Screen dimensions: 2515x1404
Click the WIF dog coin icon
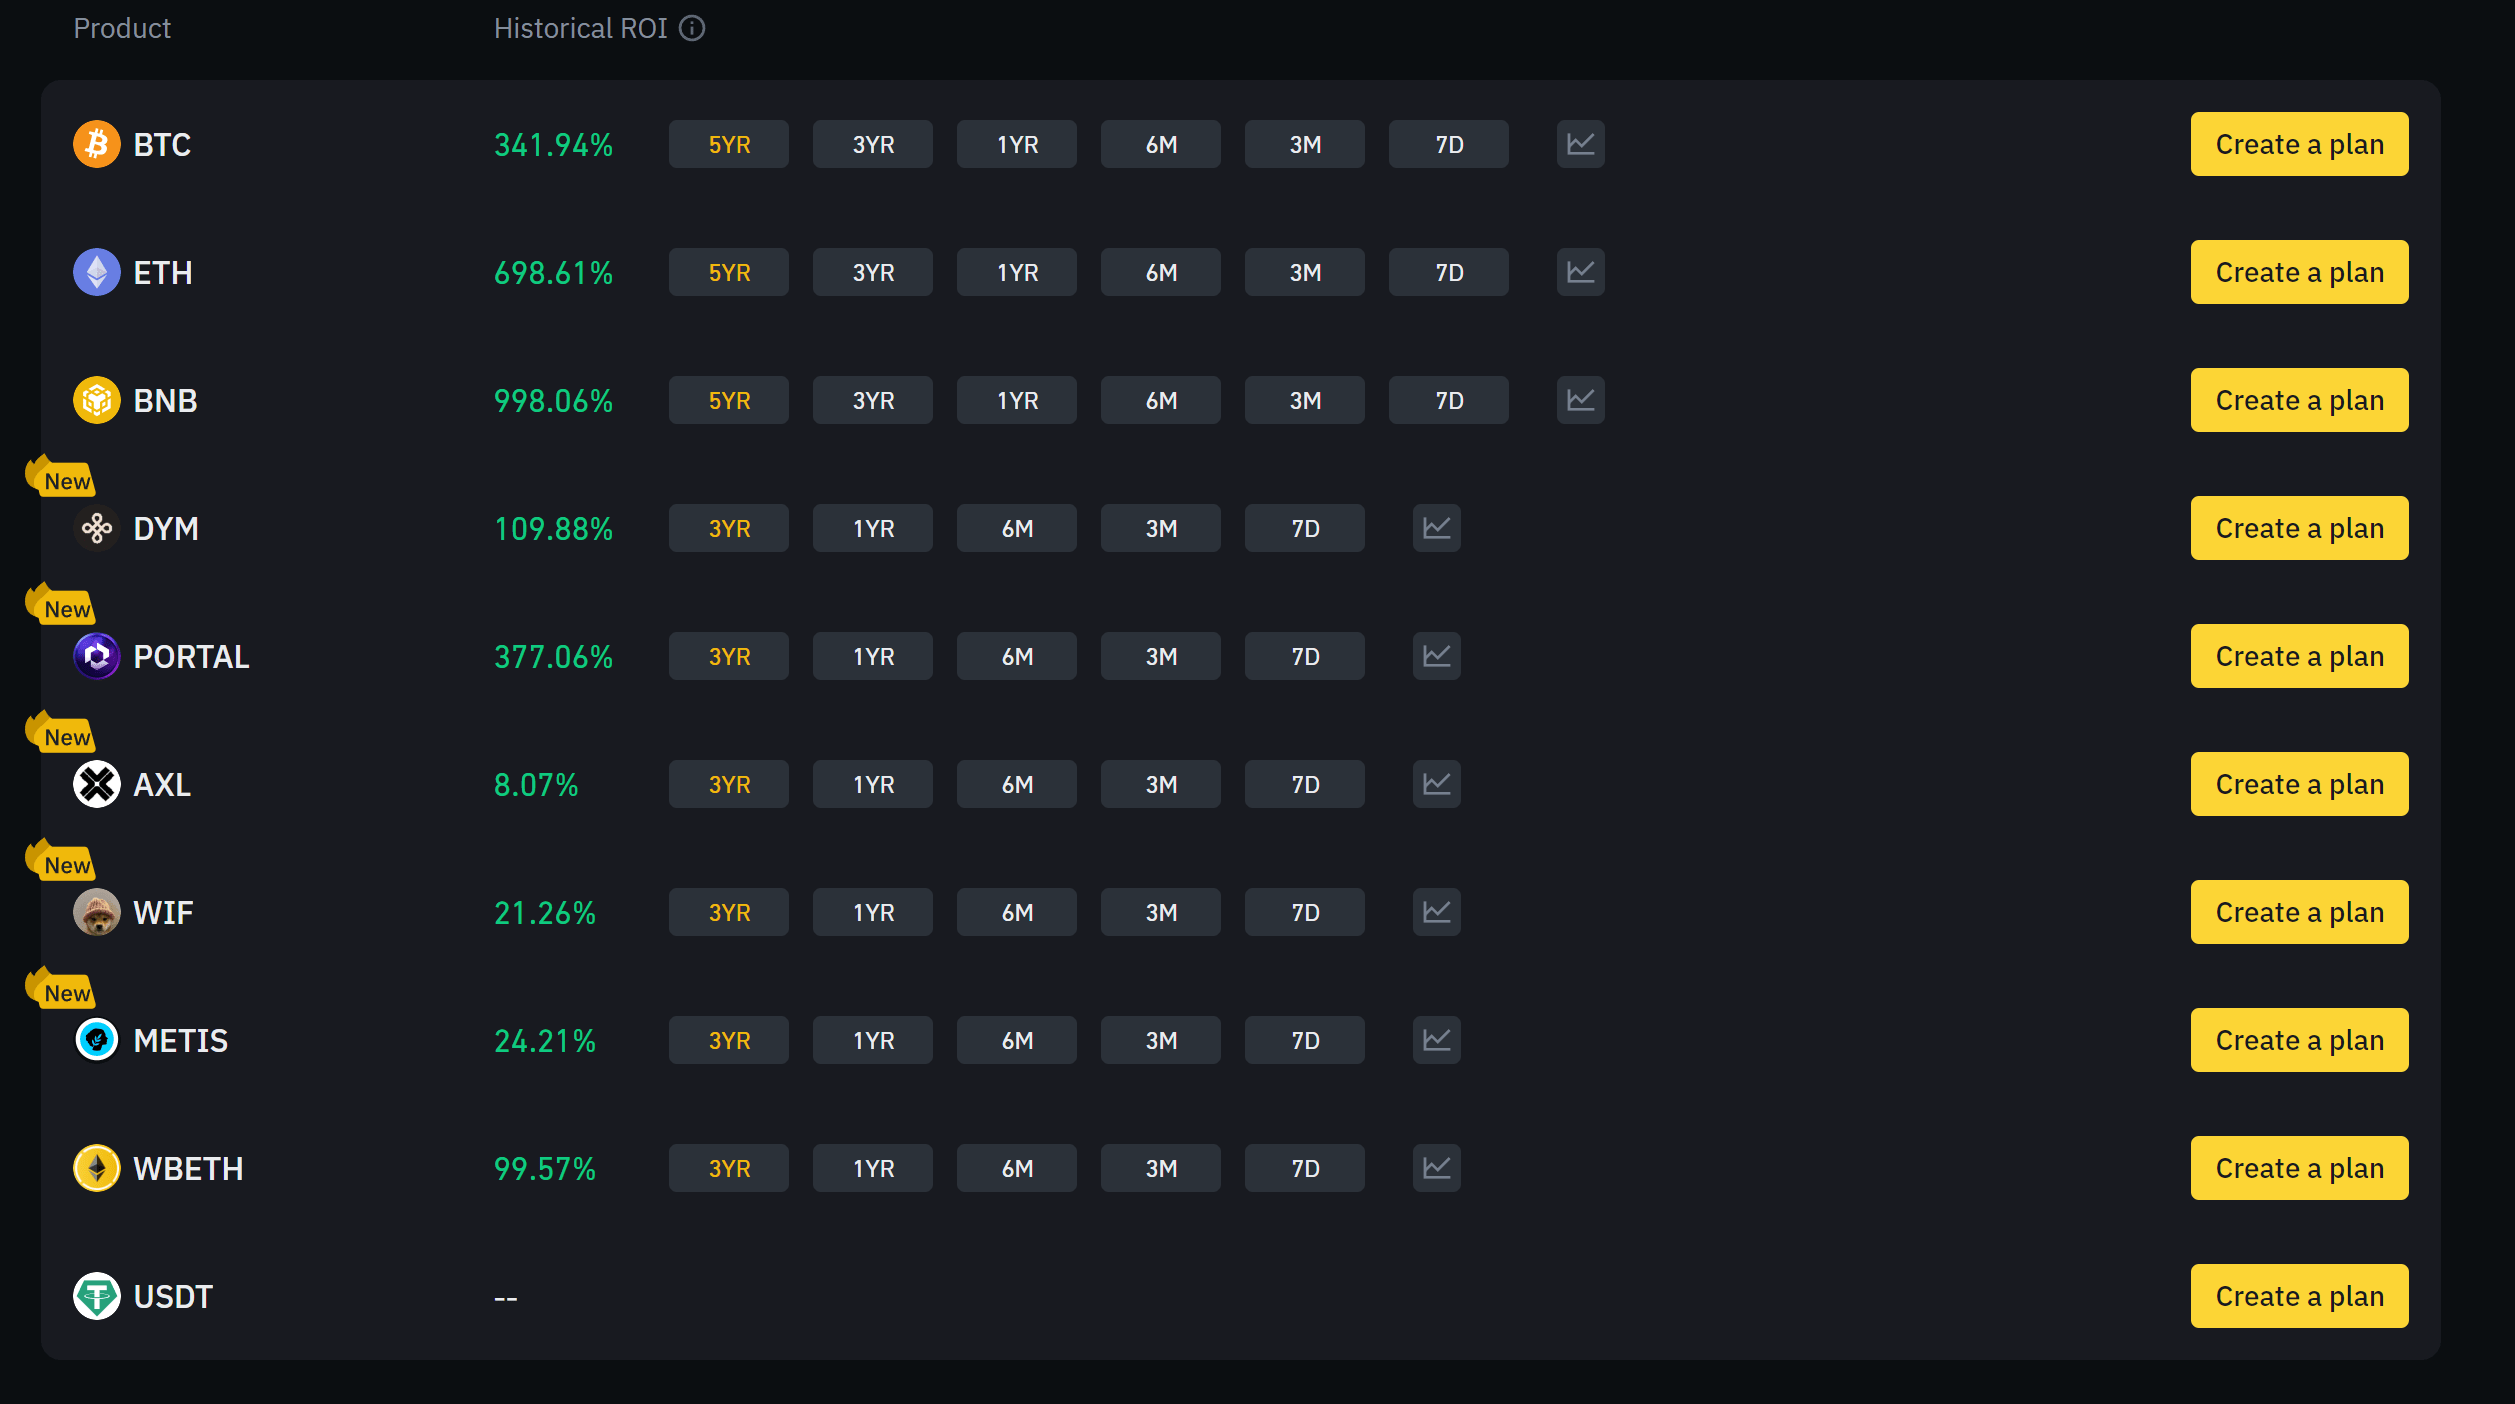coord(97,912)
